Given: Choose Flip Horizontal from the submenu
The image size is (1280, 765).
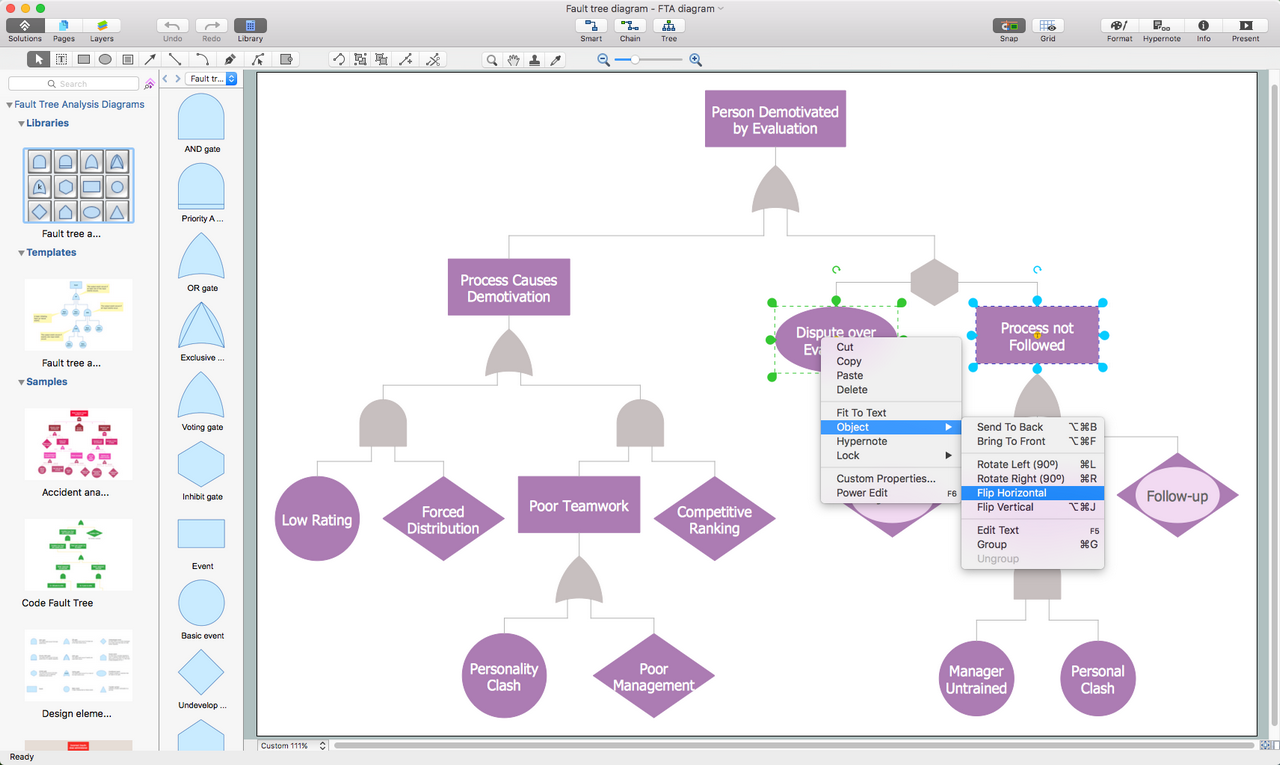Looking at the screenshot, I should point(1012,493).
